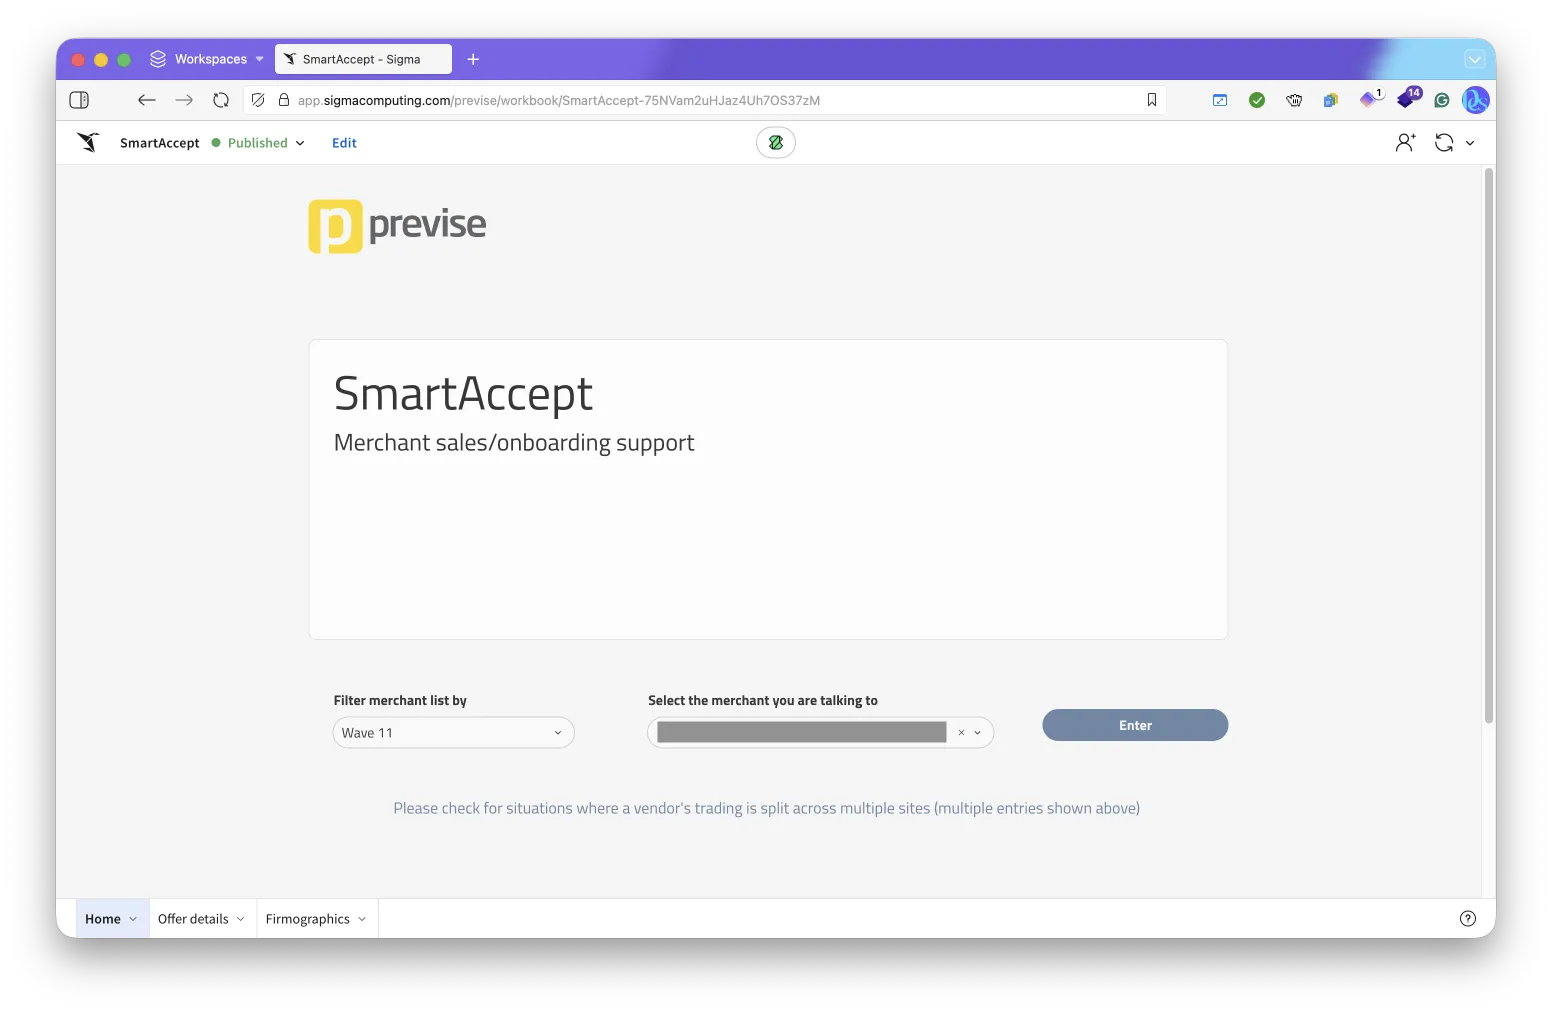Image resolution: width=1552 pixels, height=1012 pixels.
Task: Reload the page with browser refresh icon
Action: click(221, 100)
